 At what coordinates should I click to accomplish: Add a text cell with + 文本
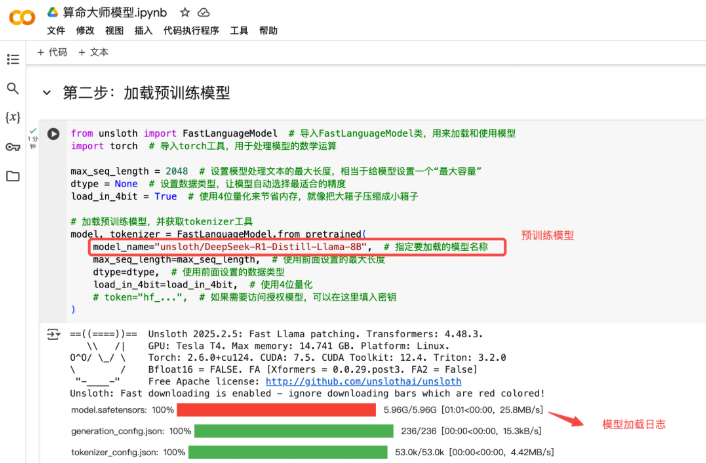[93, 52]
